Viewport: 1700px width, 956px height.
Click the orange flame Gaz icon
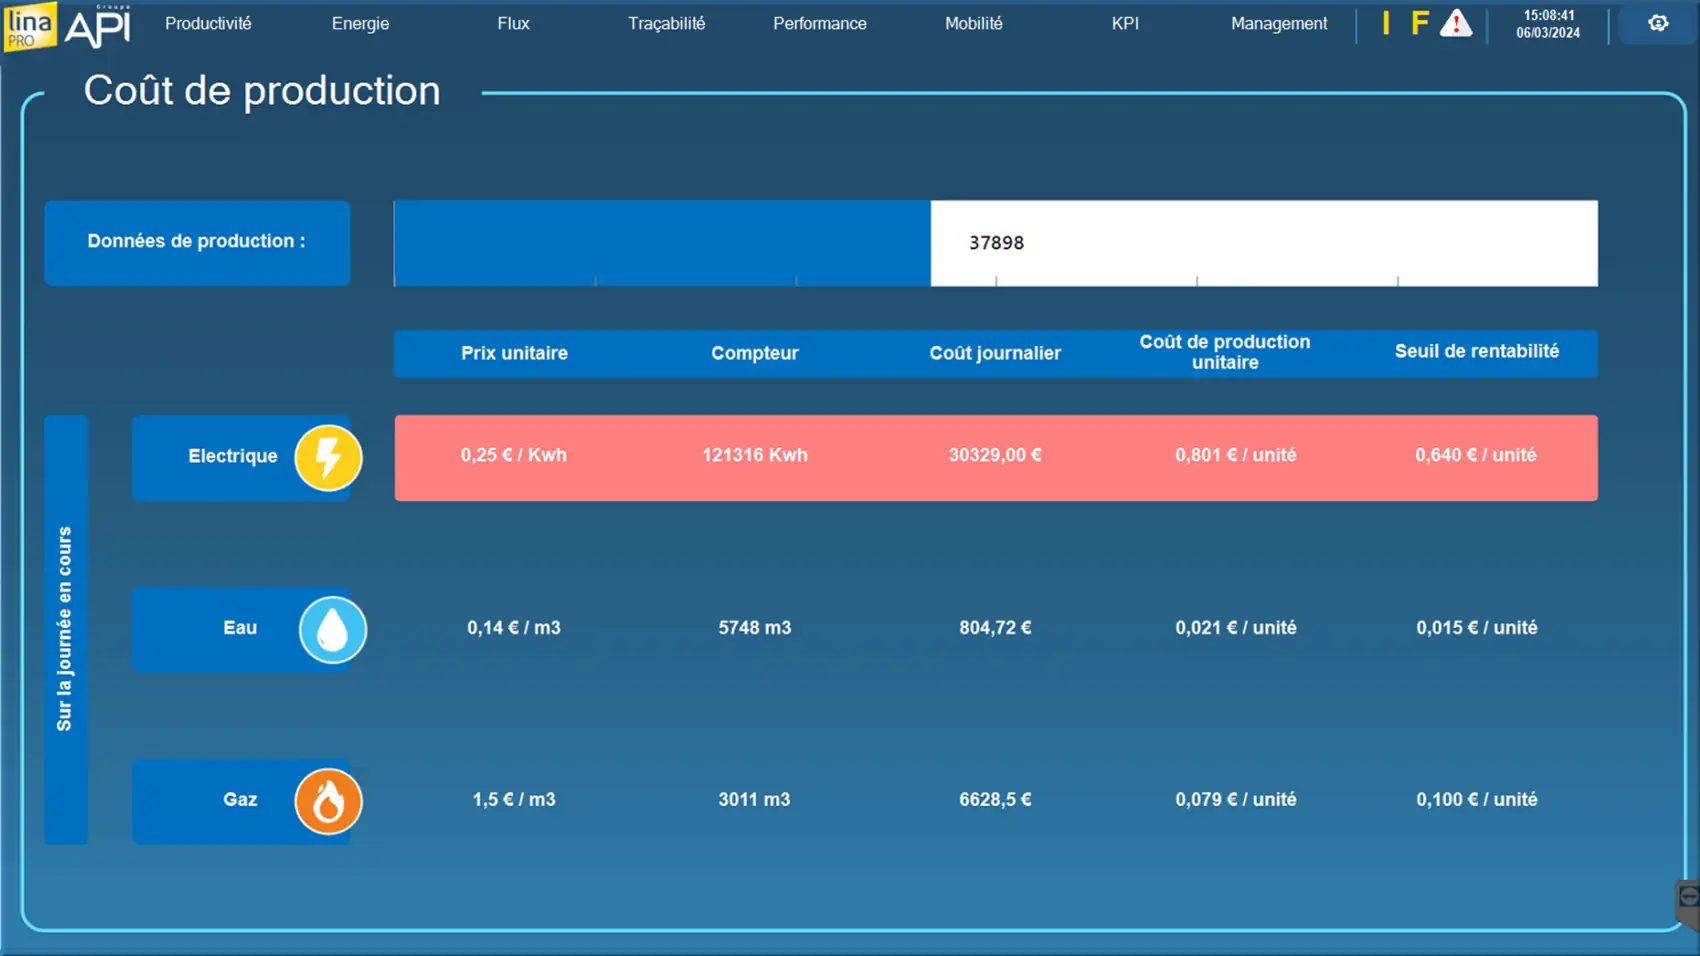coord(328,801)
